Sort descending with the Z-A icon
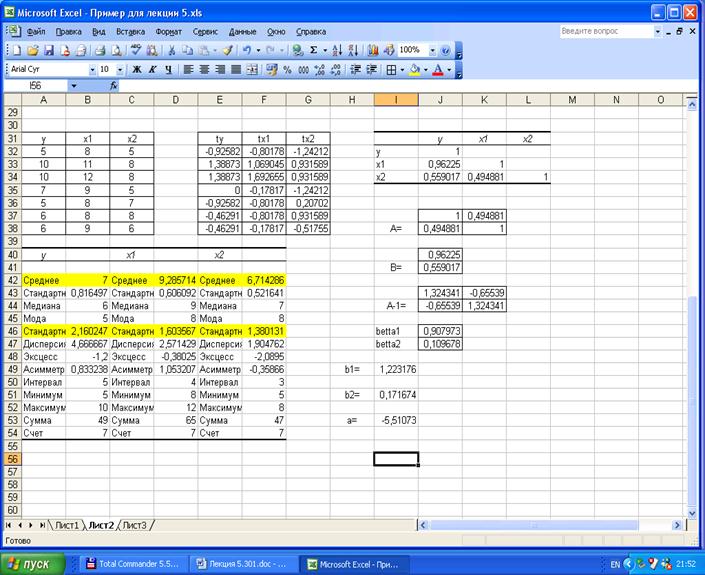Image resolution: width=705 pixels, height=575 pixels. (x=353, y=50)
